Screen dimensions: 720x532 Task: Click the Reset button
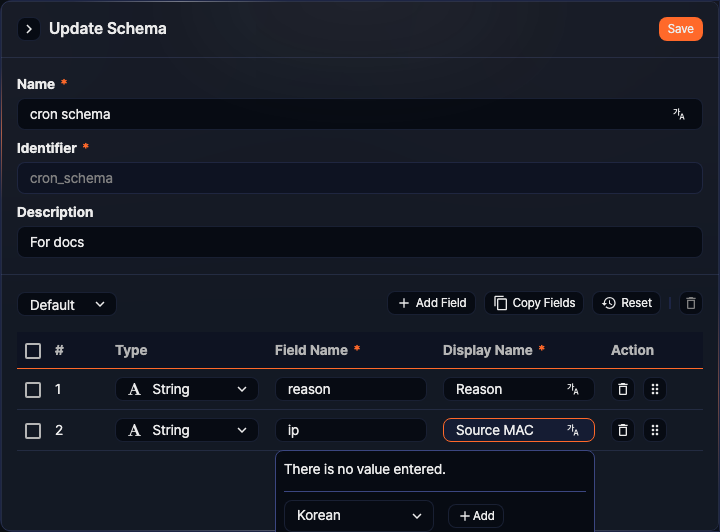tap(626, 303)
